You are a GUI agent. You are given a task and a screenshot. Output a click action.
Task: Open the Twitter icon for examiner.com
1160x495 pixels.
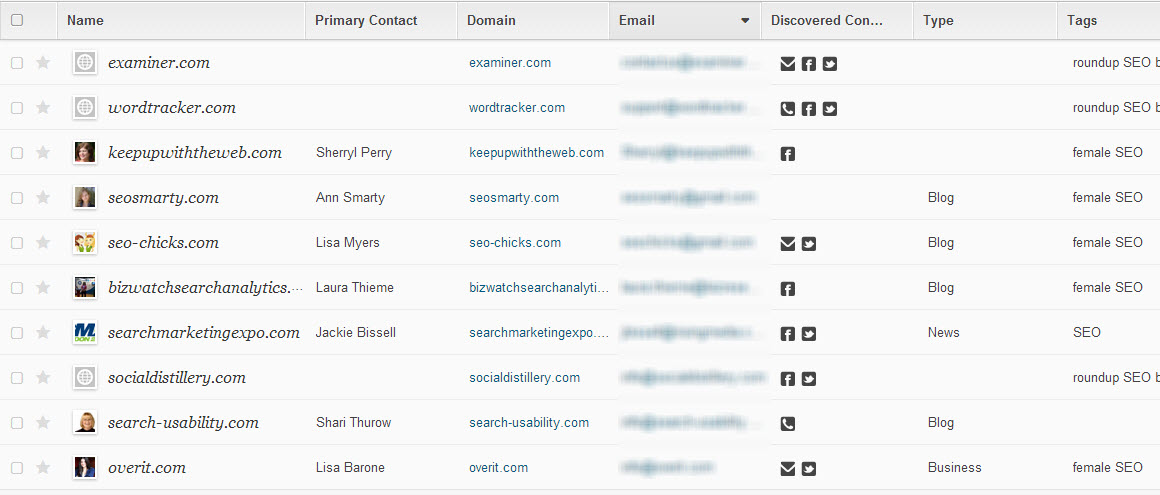click(829, 64)
